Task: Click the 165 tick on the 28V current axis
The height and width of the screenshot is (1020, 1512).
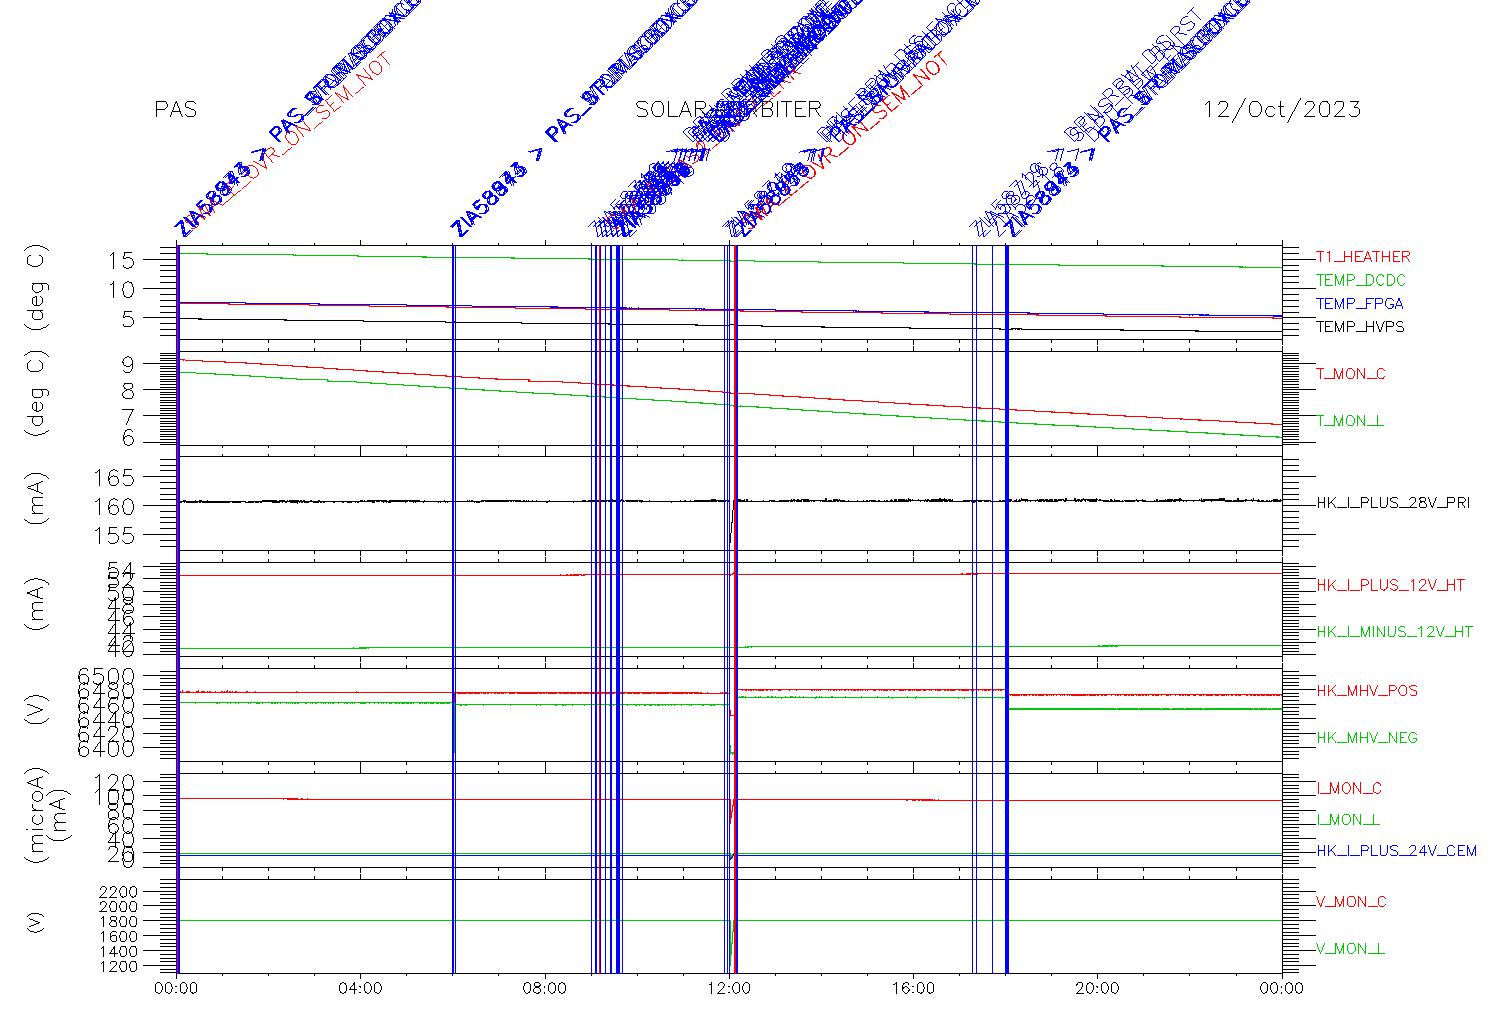Action: 115,477
